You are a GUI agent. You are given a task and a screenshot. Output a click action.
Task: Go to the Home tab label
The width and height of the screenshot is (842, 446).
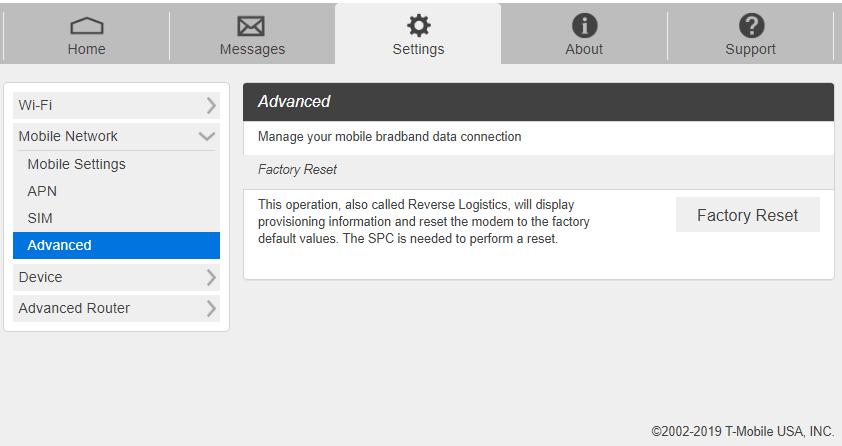(x=86, y=49)
